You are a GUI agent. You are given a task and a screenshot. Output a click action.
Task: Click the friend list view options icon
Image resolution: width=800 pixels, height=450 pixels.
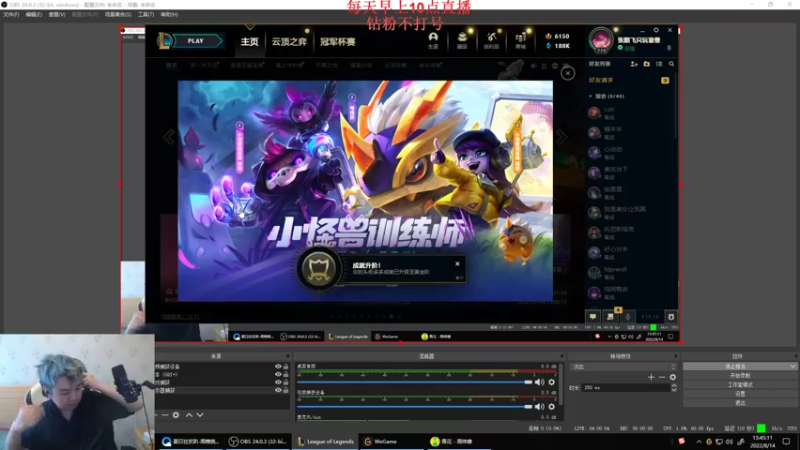point(659,64)
